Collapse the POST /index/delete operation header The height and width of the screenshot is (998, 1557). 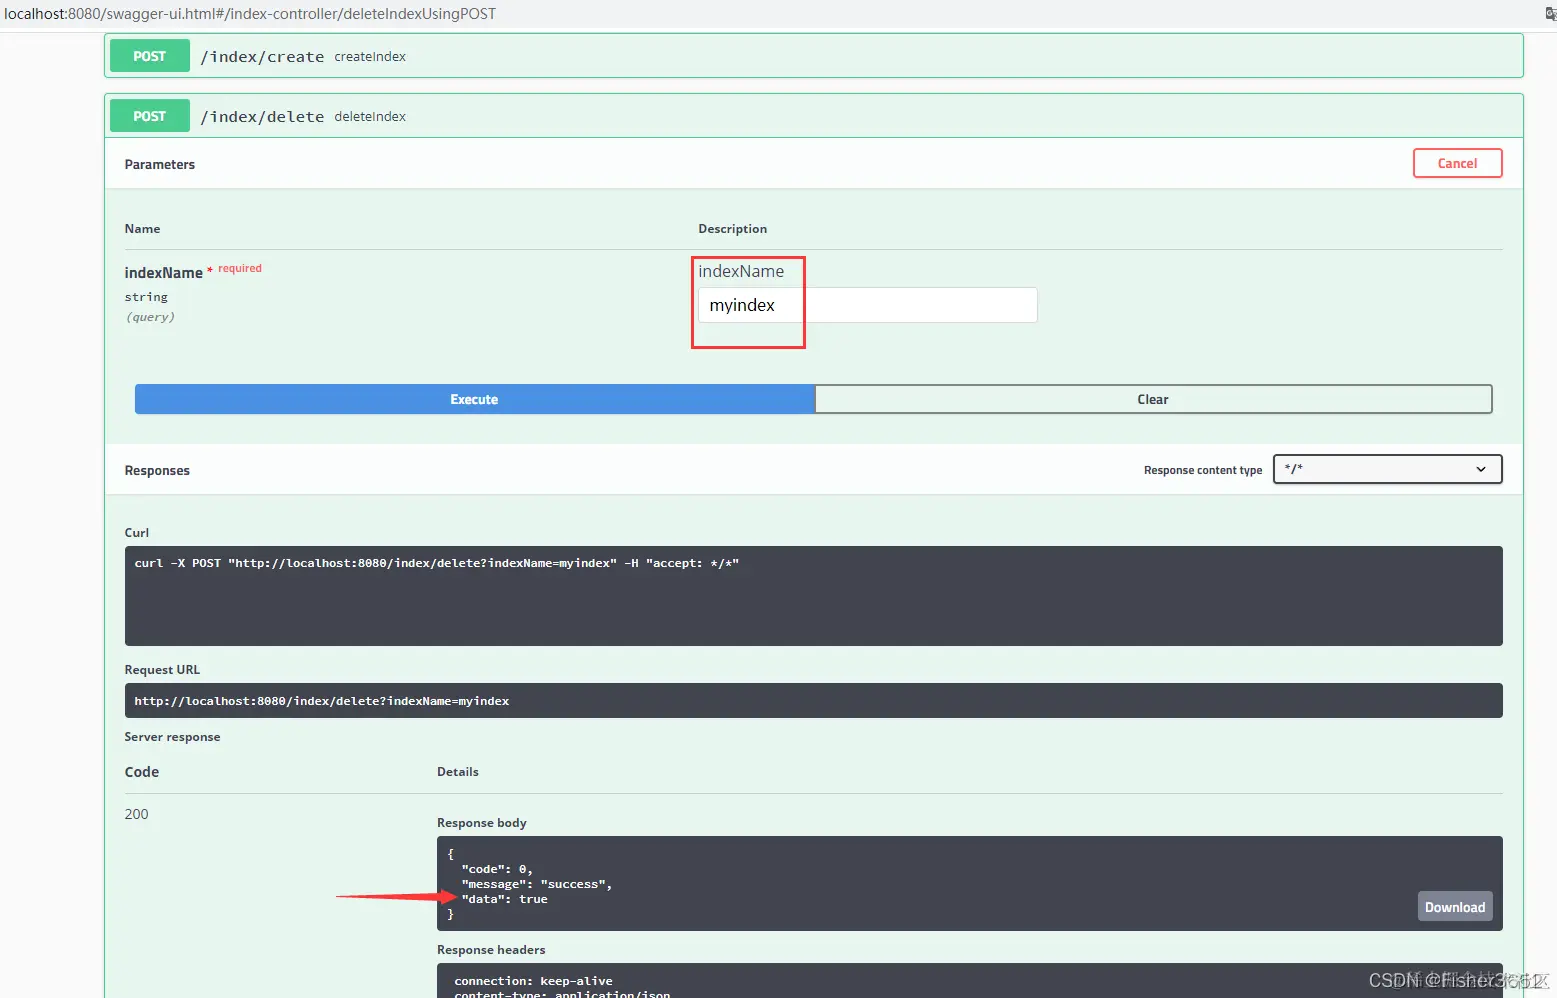click(x=813, y=116)
